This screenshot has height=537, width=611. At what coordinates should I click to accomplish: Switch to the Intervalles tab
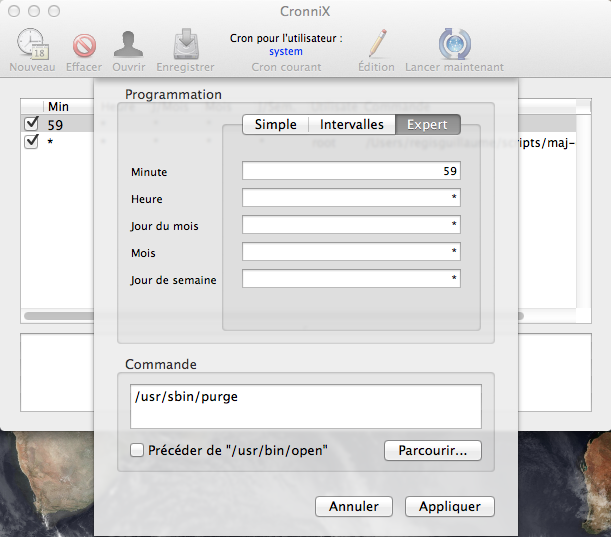coord(352,125)
